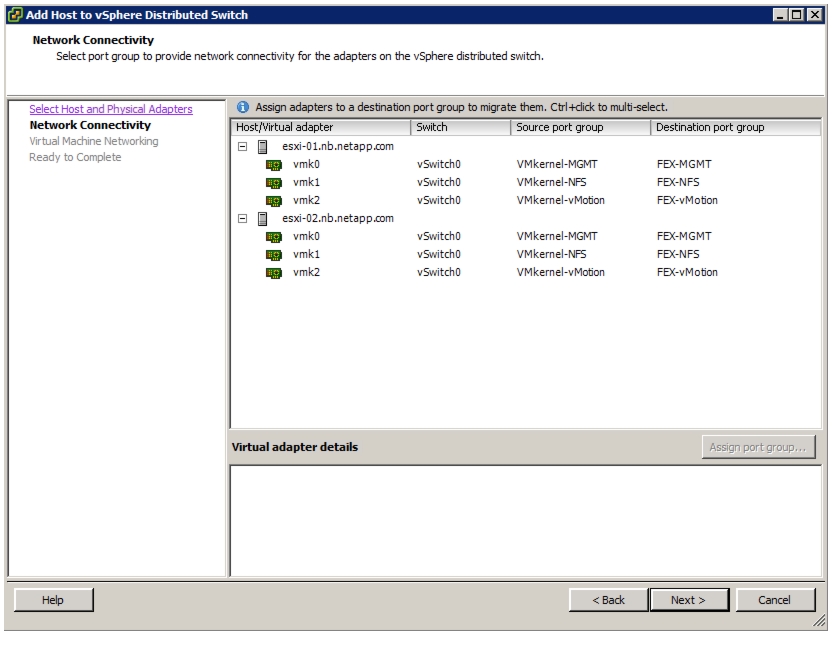Click vSwitch0 cell for esxi-01 vmk2
The width and height of the screenshot is (832, 654).
pyautogui.click(x=439, y=200)
